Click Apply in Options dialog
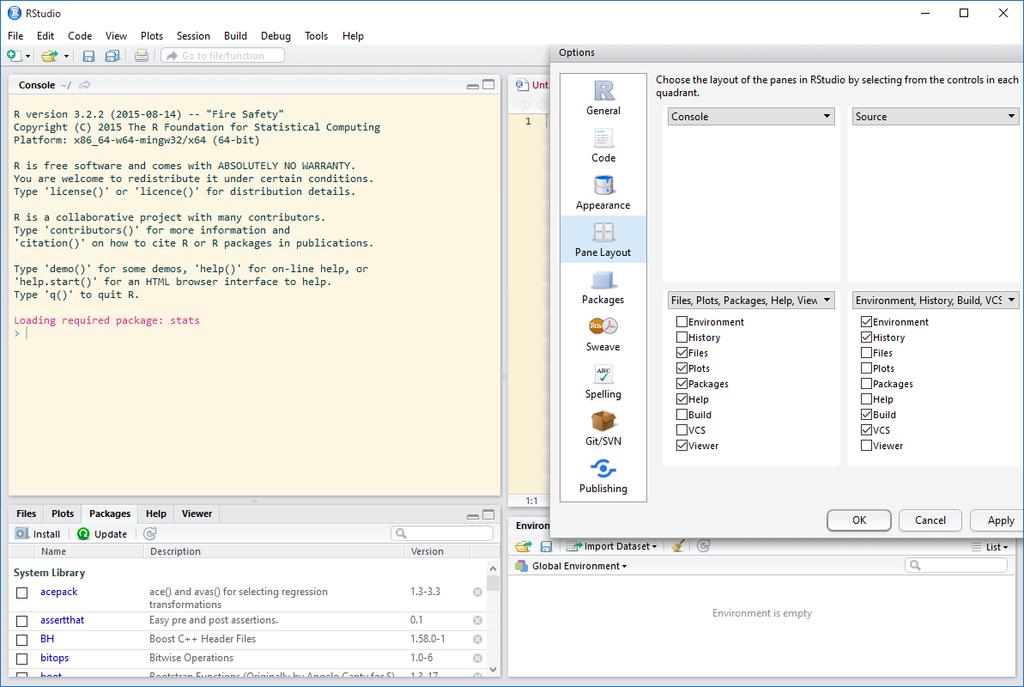The height and width of the screenshot is (687, 1024). 997,520
